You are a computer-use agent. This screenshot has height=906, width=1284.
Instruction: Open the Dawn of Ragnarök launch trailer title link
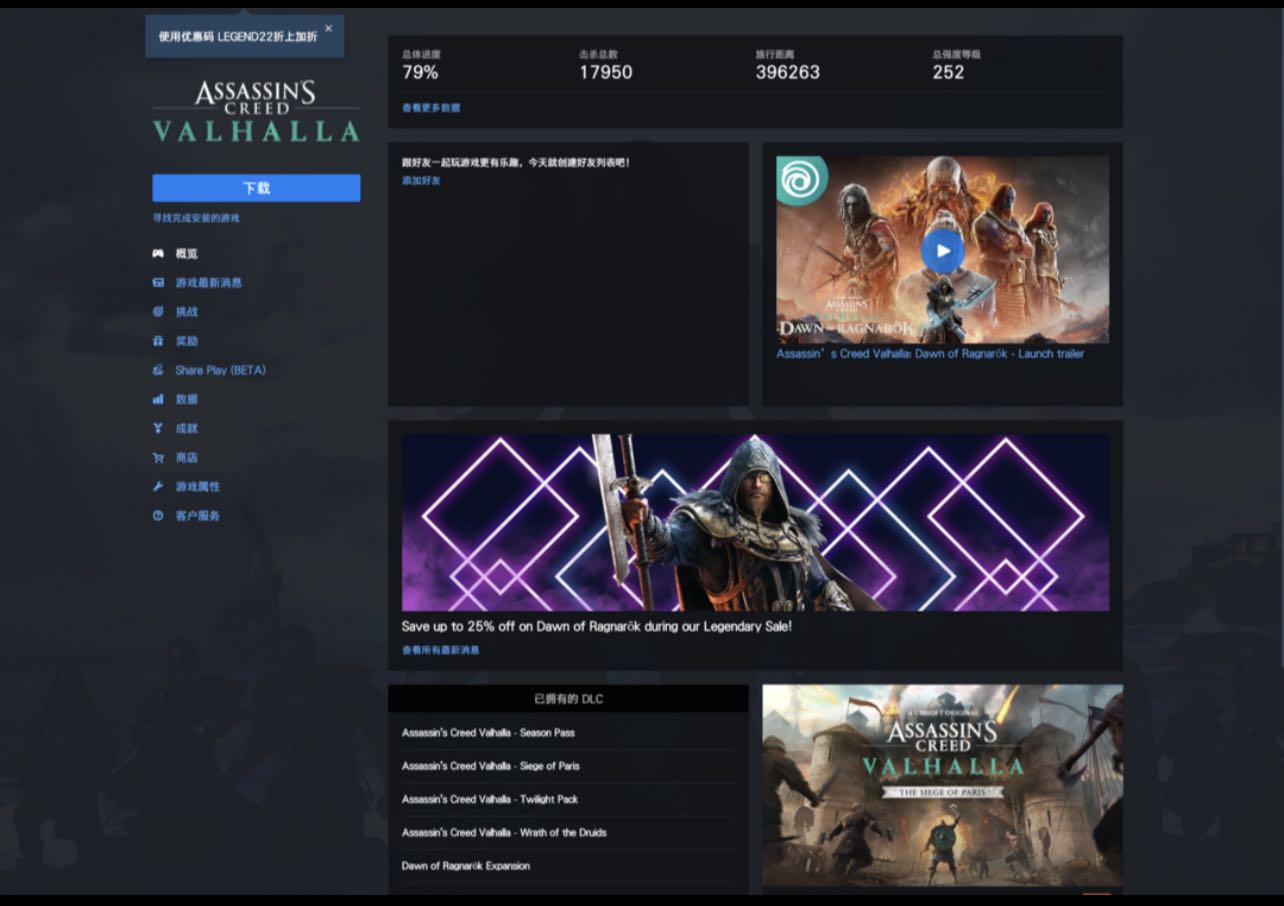pyautogui.click(x=930, y=354)
